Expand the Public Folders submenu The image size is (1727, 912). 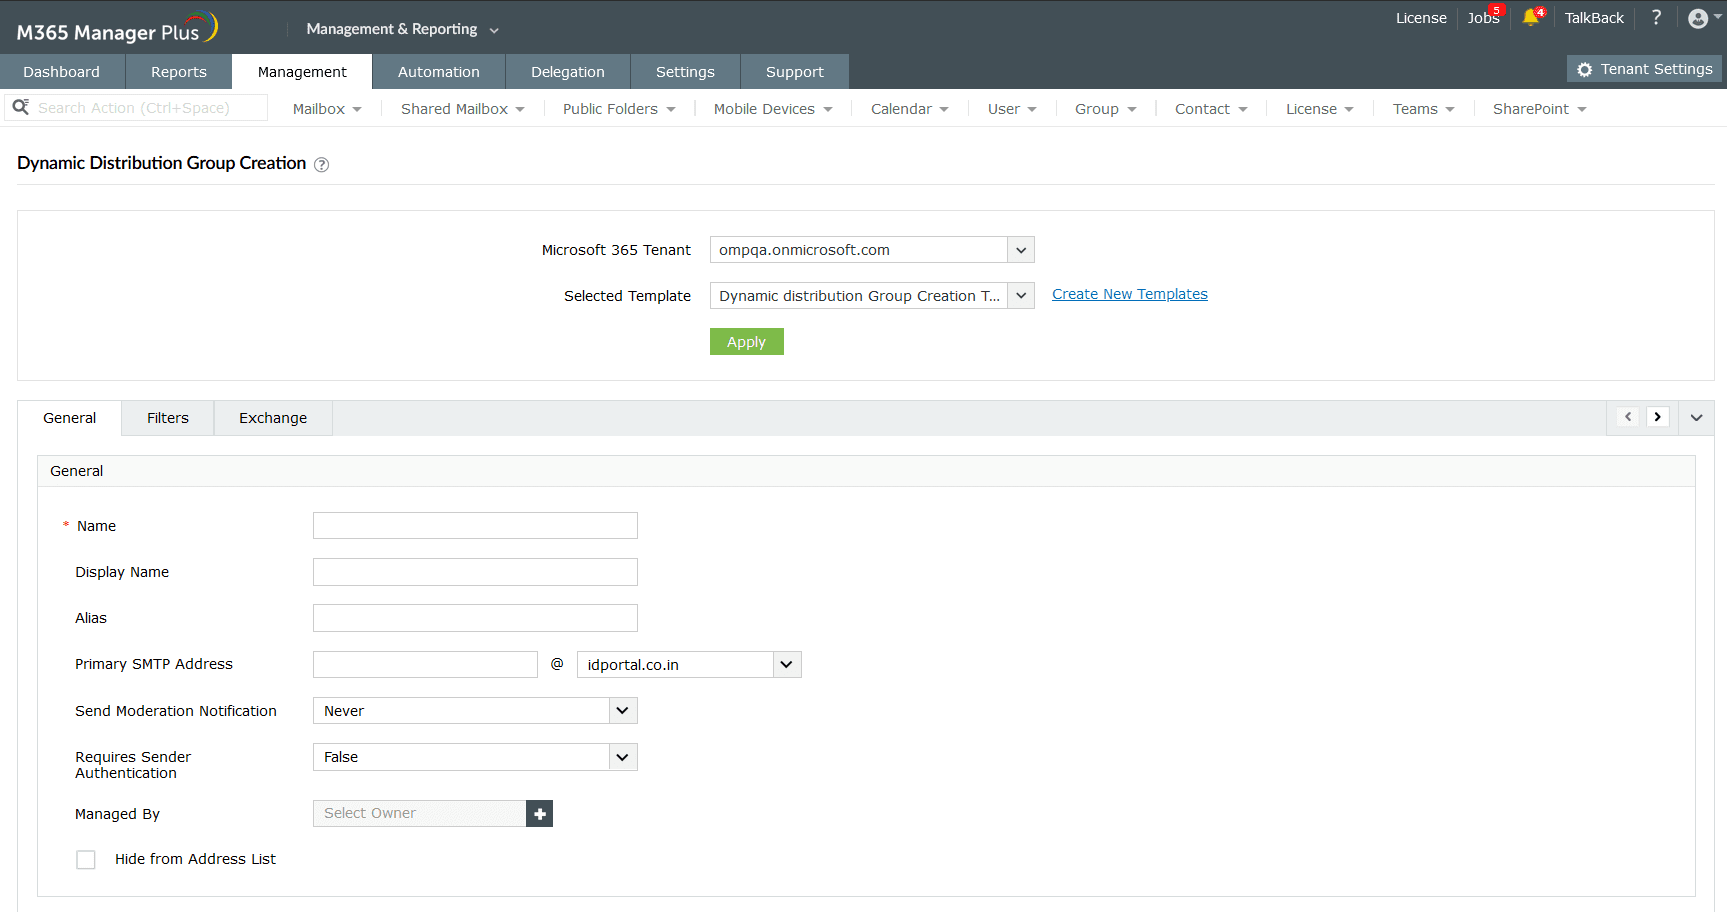click(x=619, y=109)
